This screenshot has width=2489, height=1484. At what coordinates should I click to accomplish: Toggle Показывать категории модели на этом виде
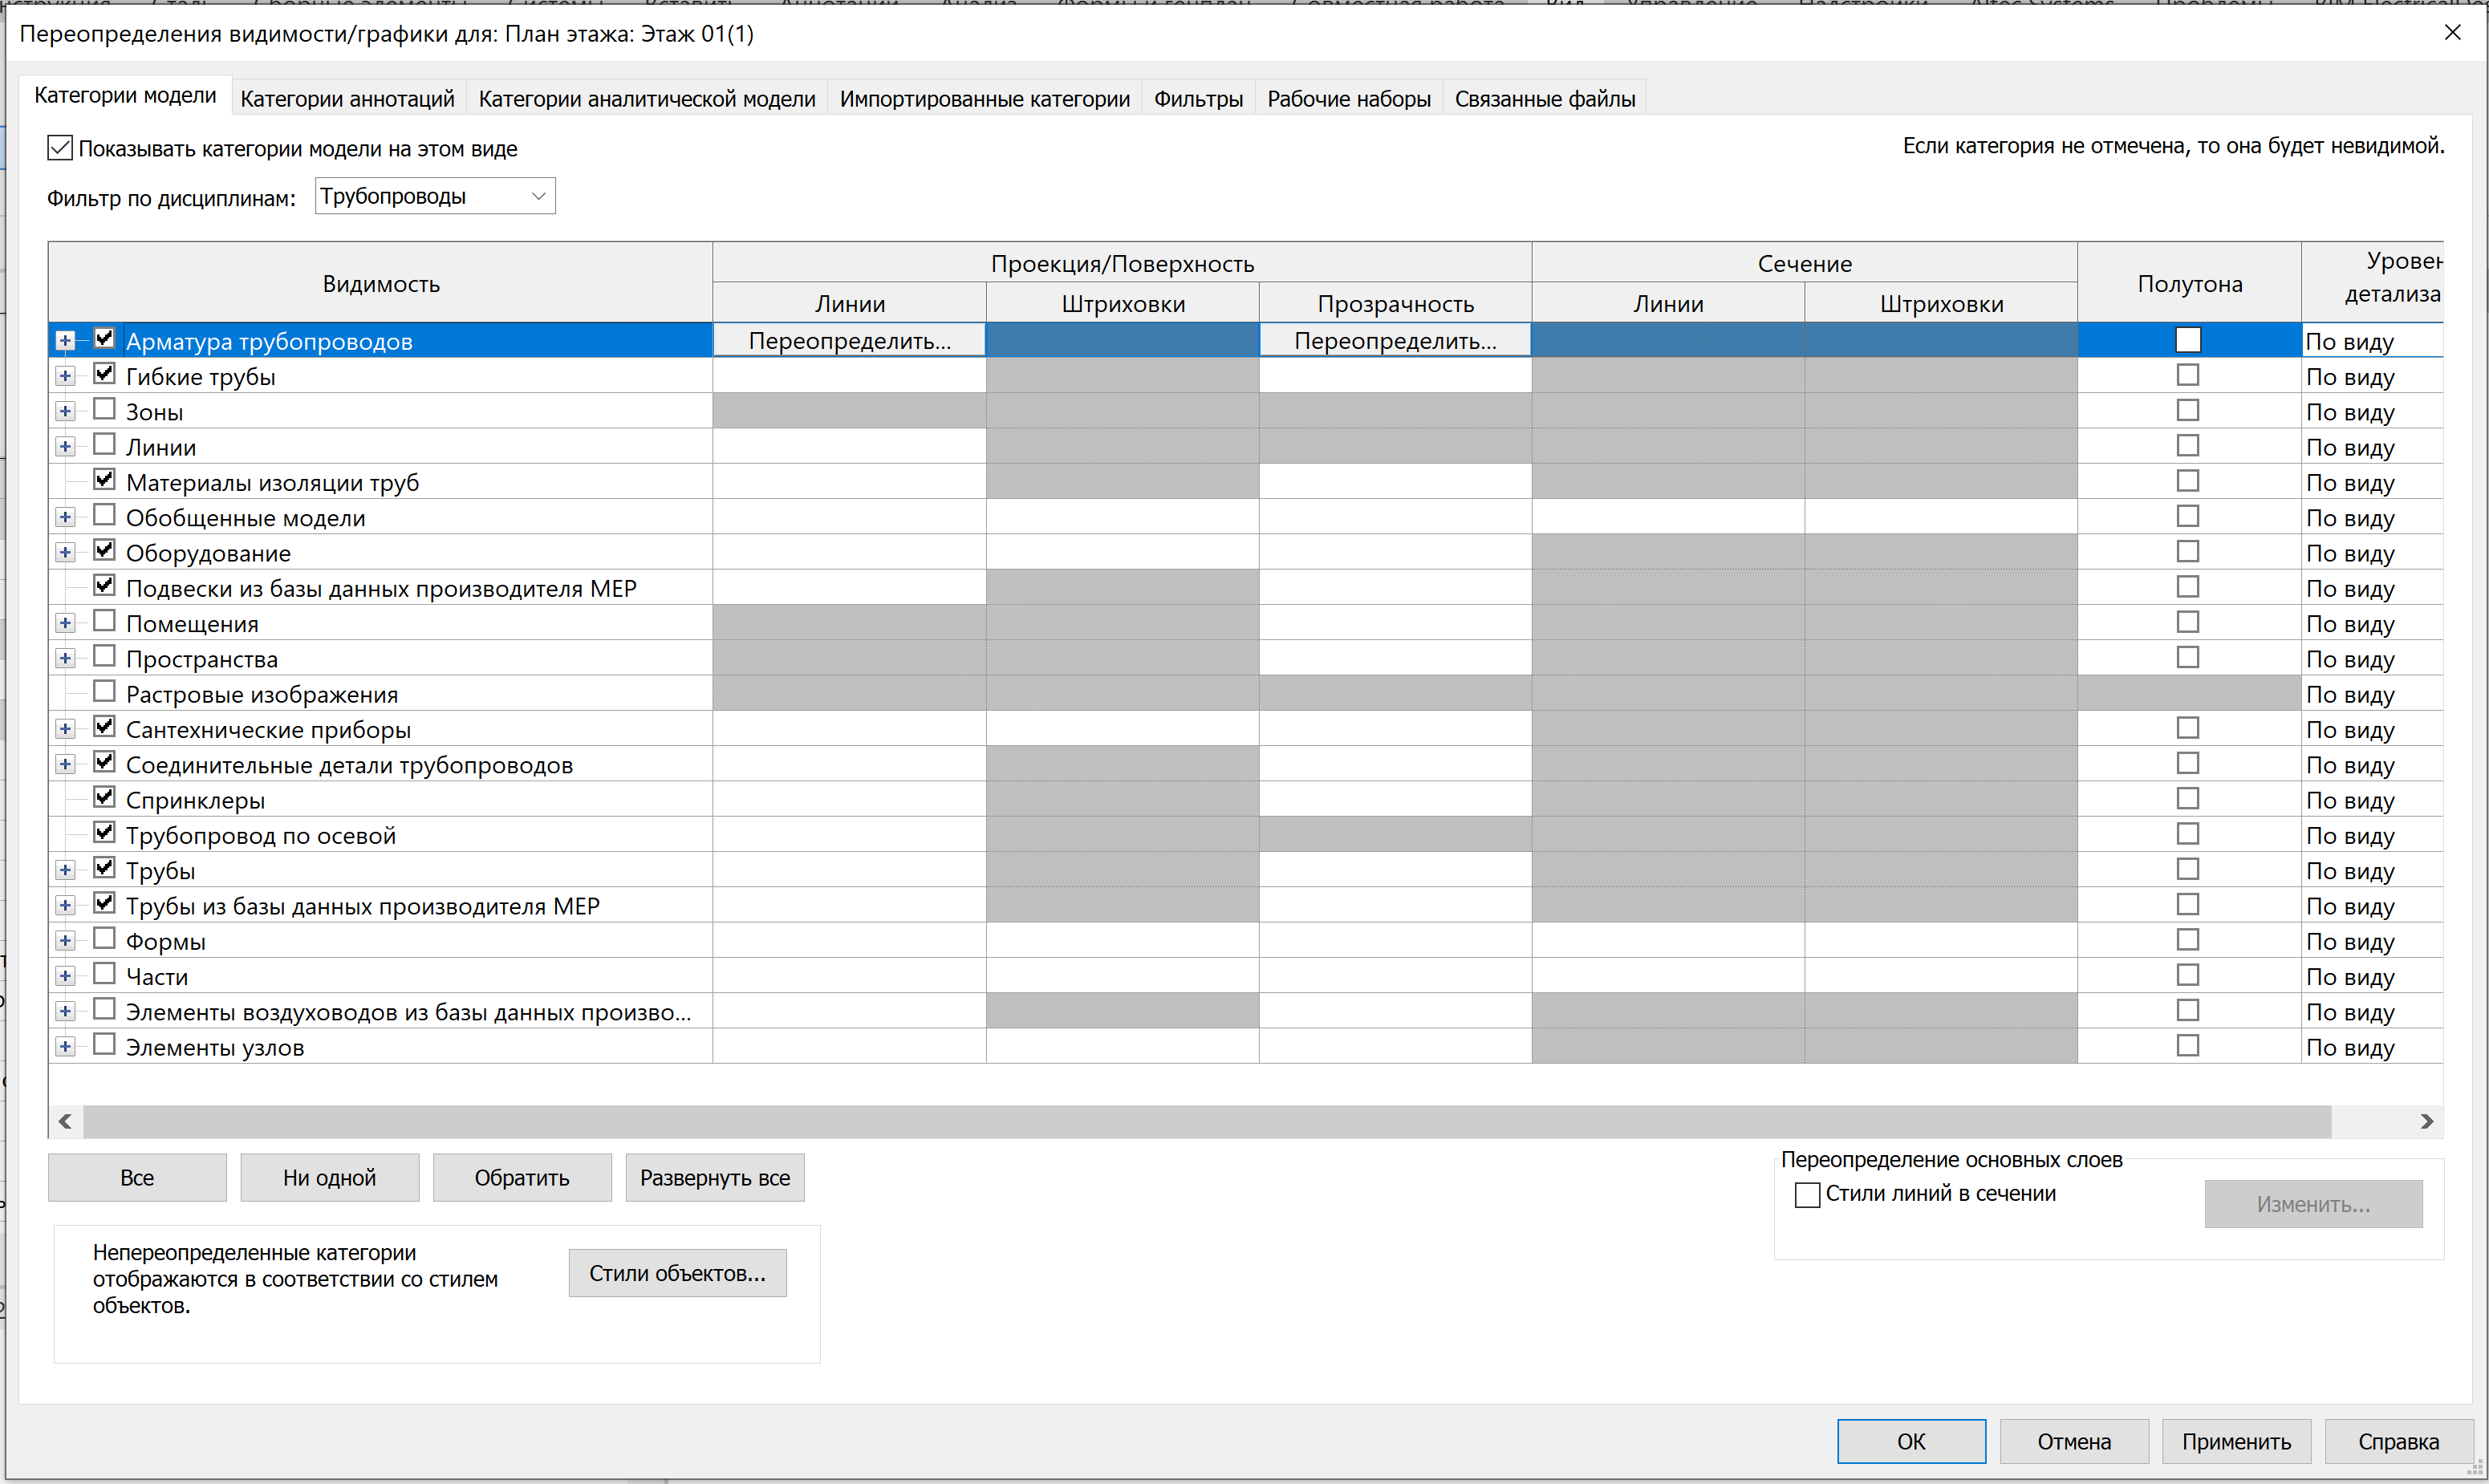point(60,148)
